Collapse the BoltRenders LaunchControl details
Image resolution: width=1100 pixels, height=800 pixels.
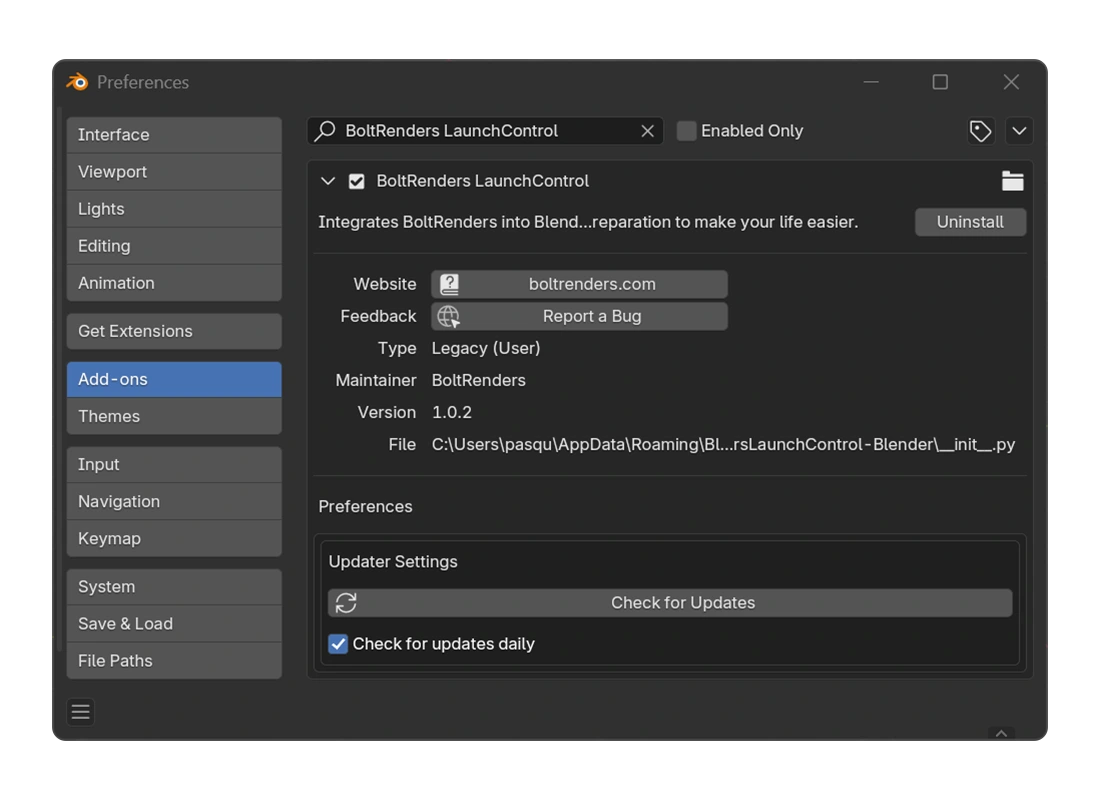(x=328, y=182)
